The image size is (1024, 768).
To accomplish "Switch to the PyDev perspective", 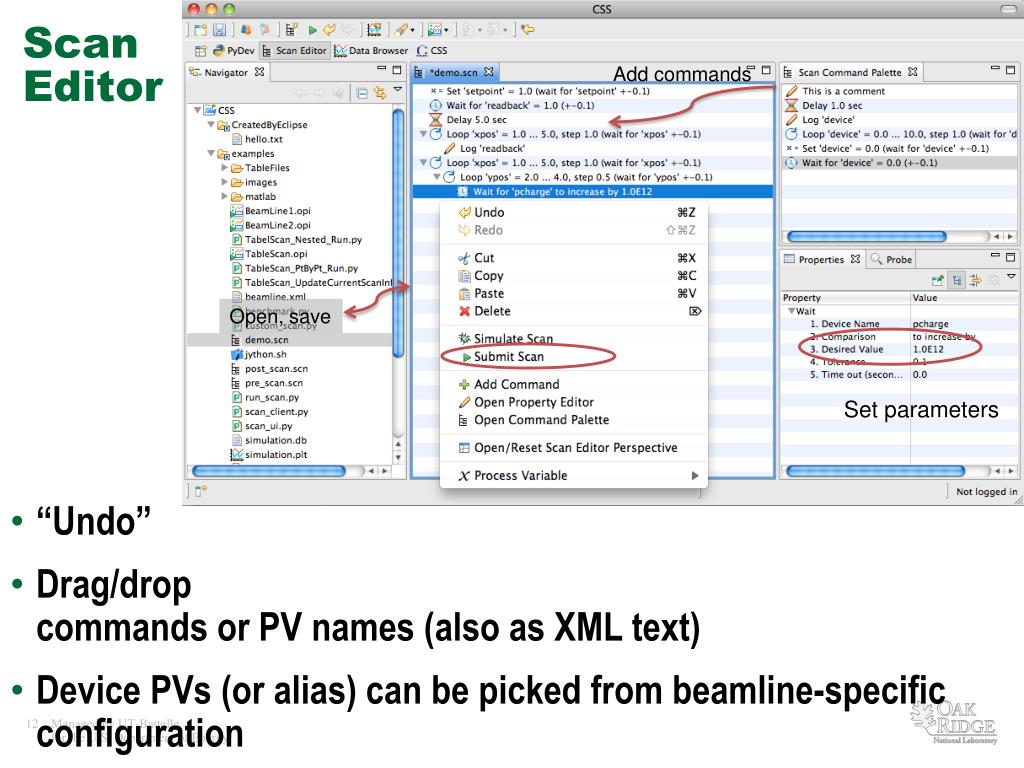I will [x=234, y=50].
